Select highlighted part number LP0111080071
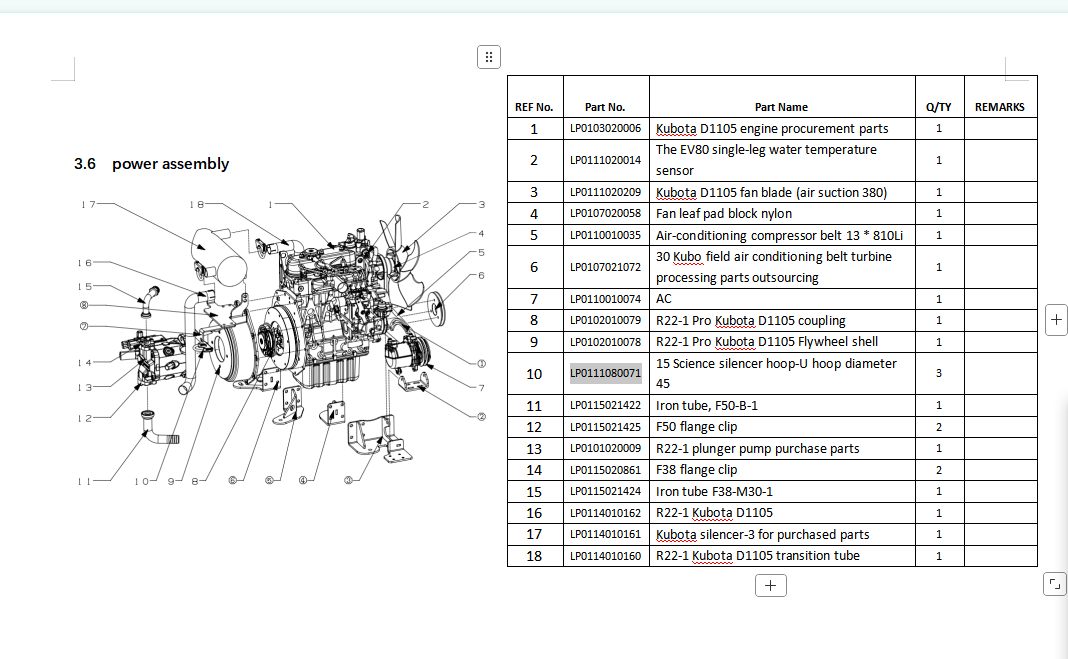 pyautogui.click(x=606, y=373)
